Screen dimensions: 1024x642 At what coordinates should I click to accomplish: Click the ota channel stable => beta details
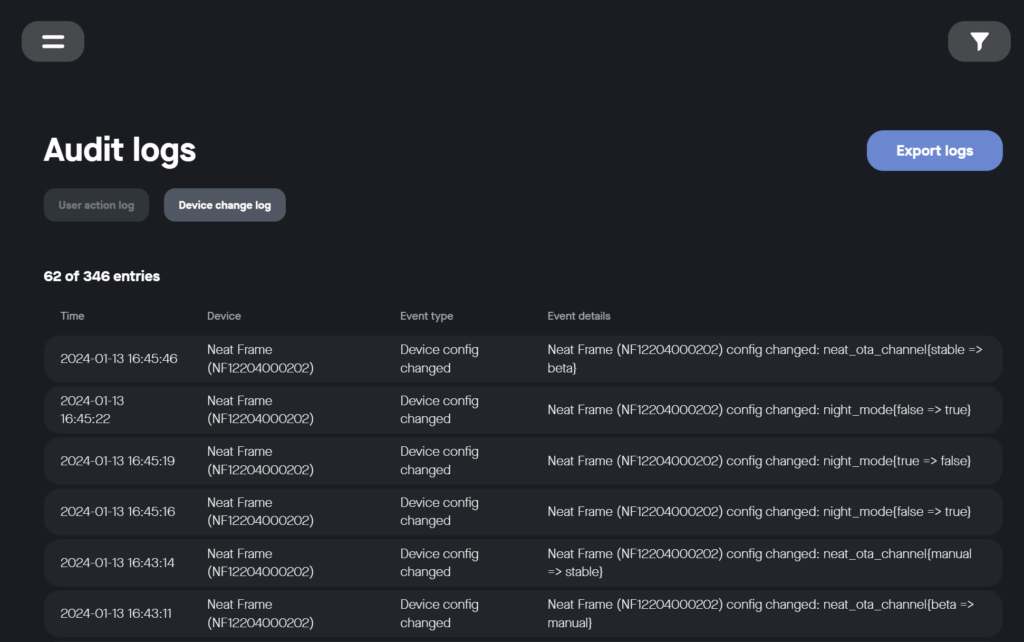765,359
